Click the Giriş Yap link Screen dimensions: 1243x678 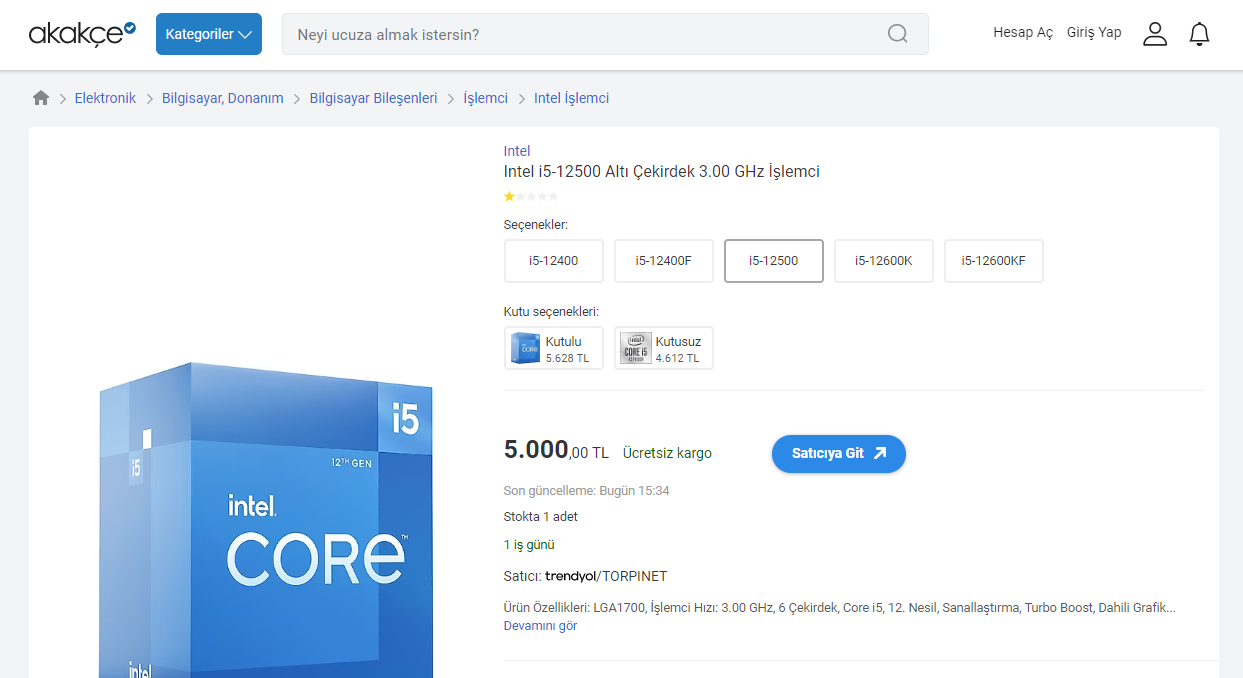click(x=1094, y=33)
